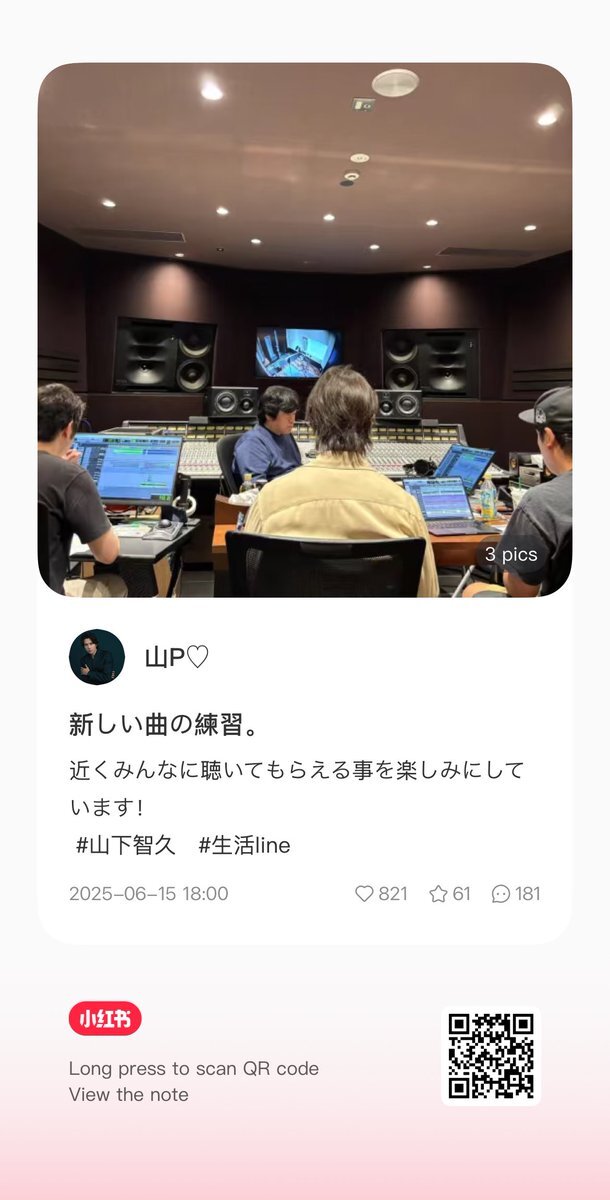Tap the QR code image
The image size is (610, 1200).
click(x=490, y=1056)
